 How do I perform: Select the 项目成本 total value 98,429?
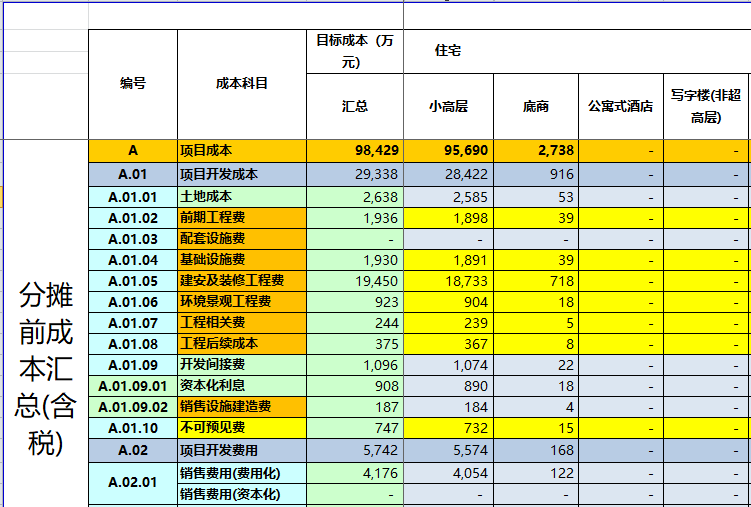tap(354, 150)
